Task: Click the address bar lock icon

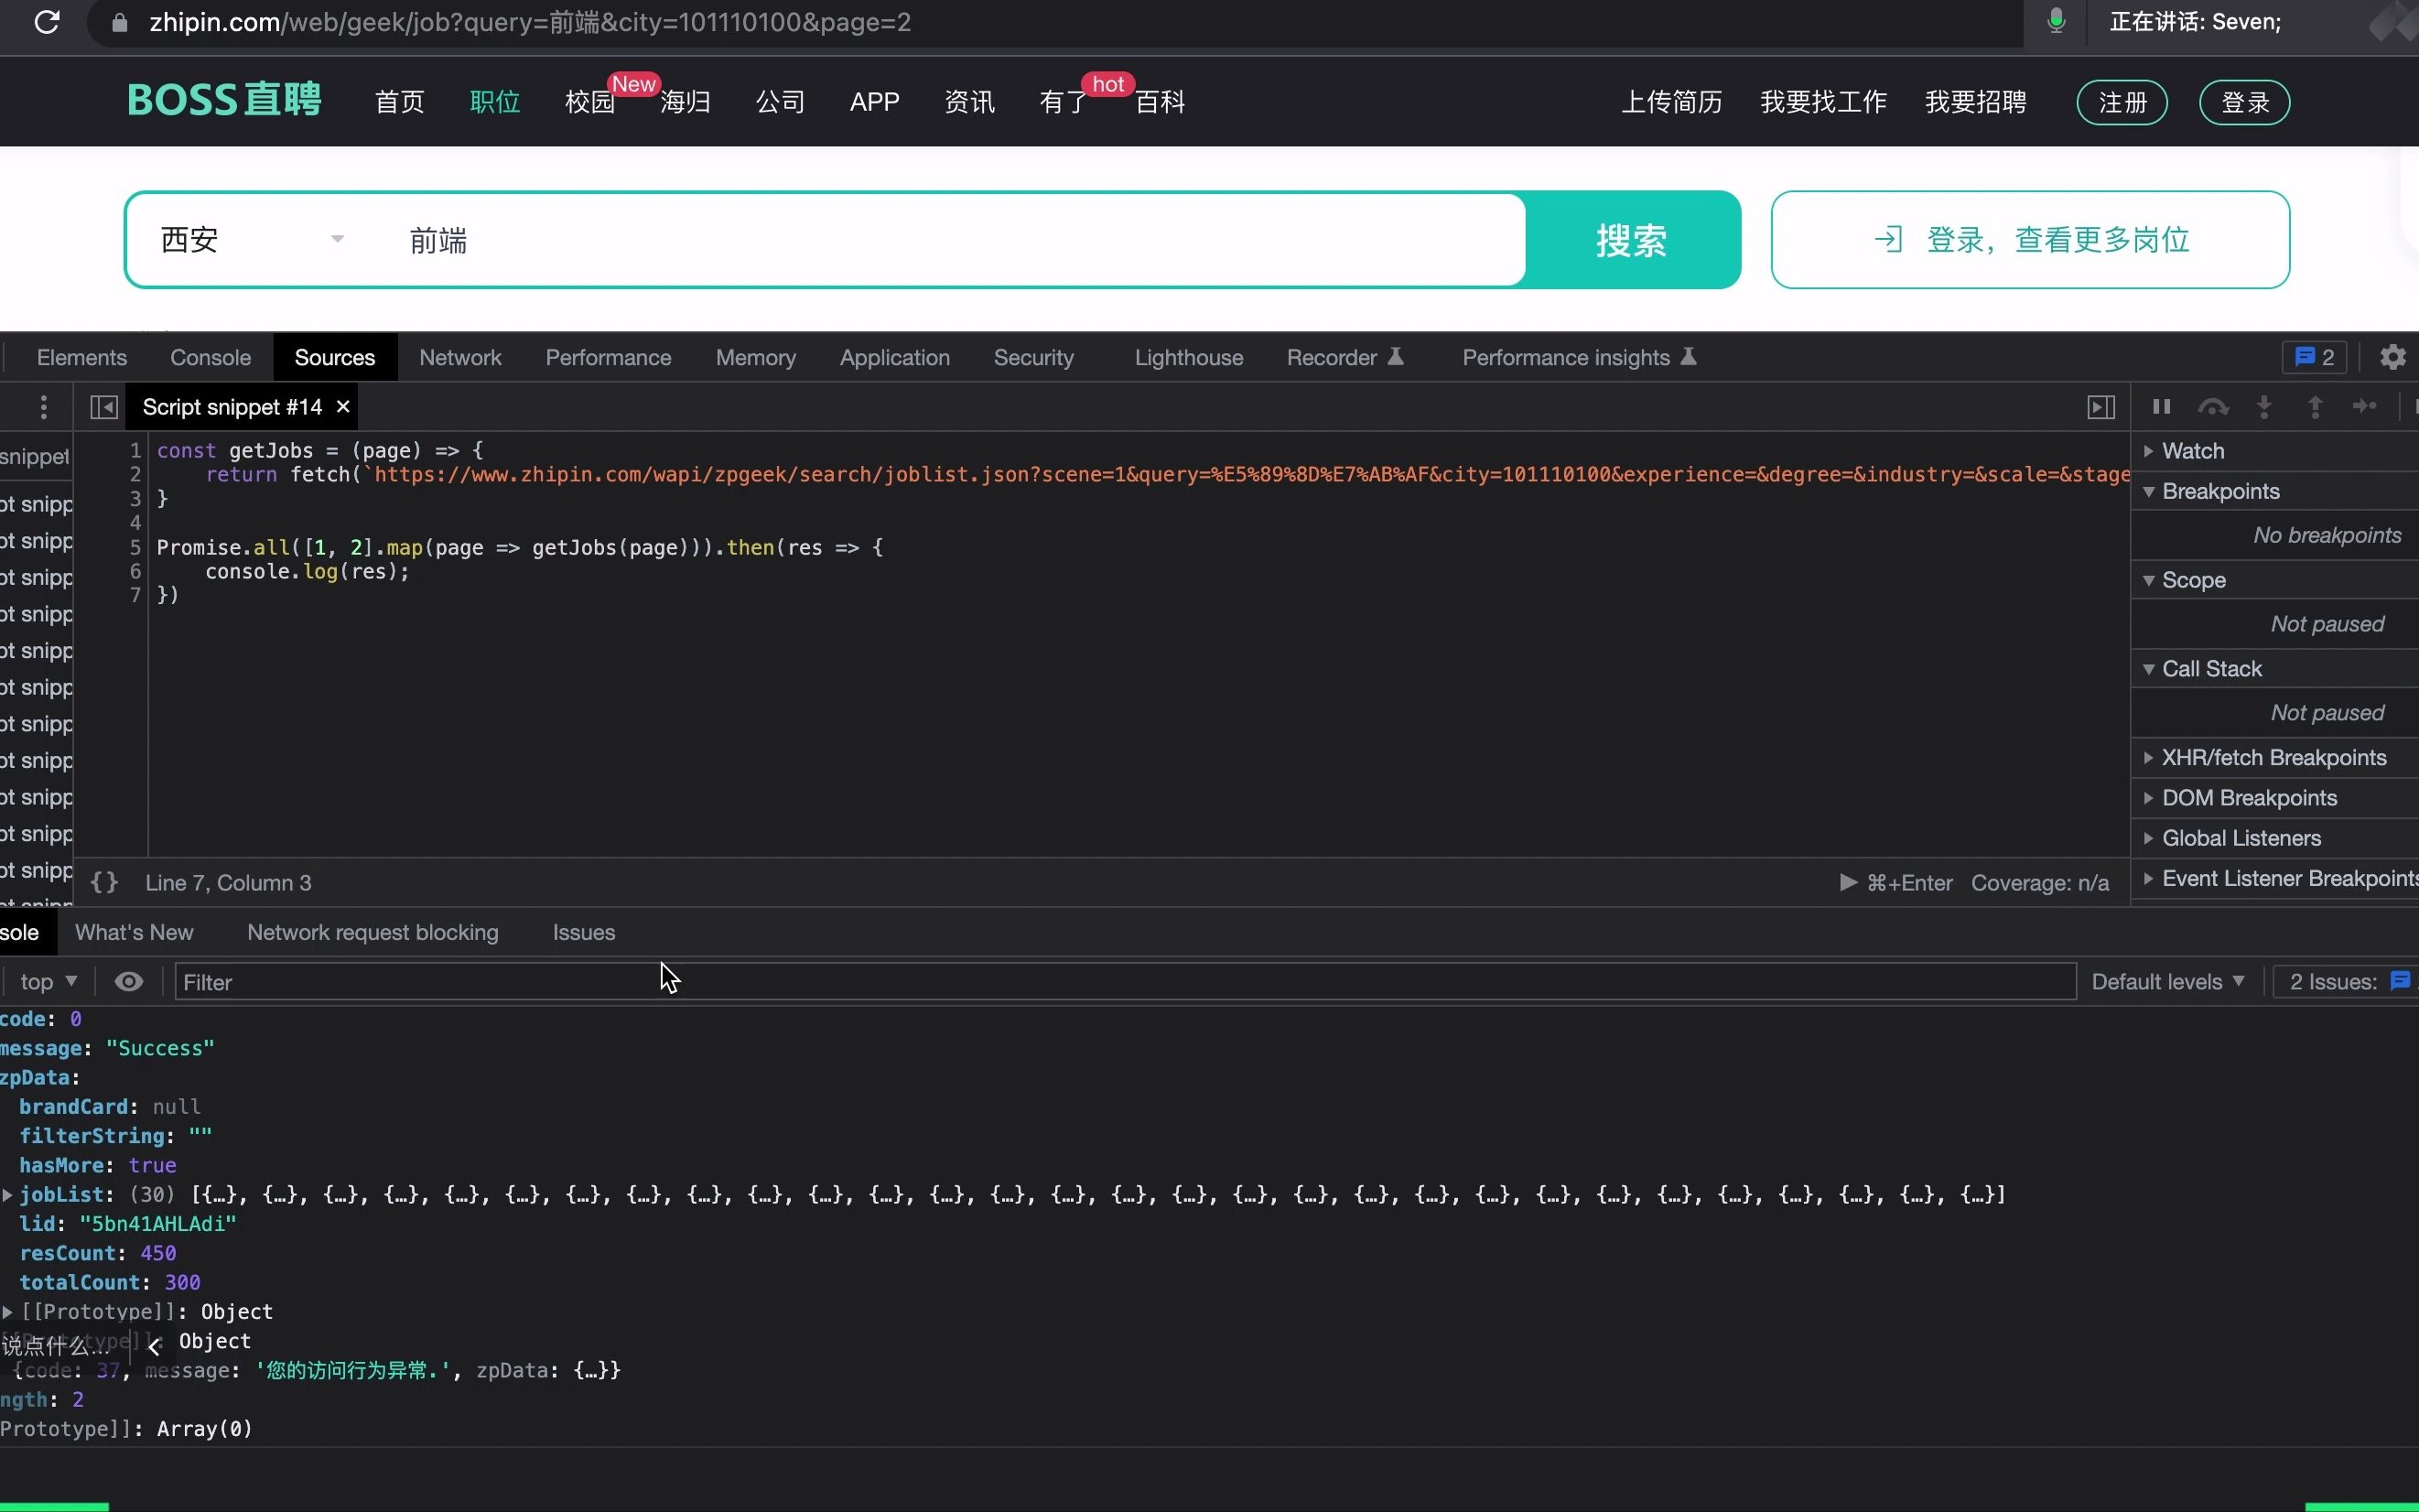Action: click(119, 22)
